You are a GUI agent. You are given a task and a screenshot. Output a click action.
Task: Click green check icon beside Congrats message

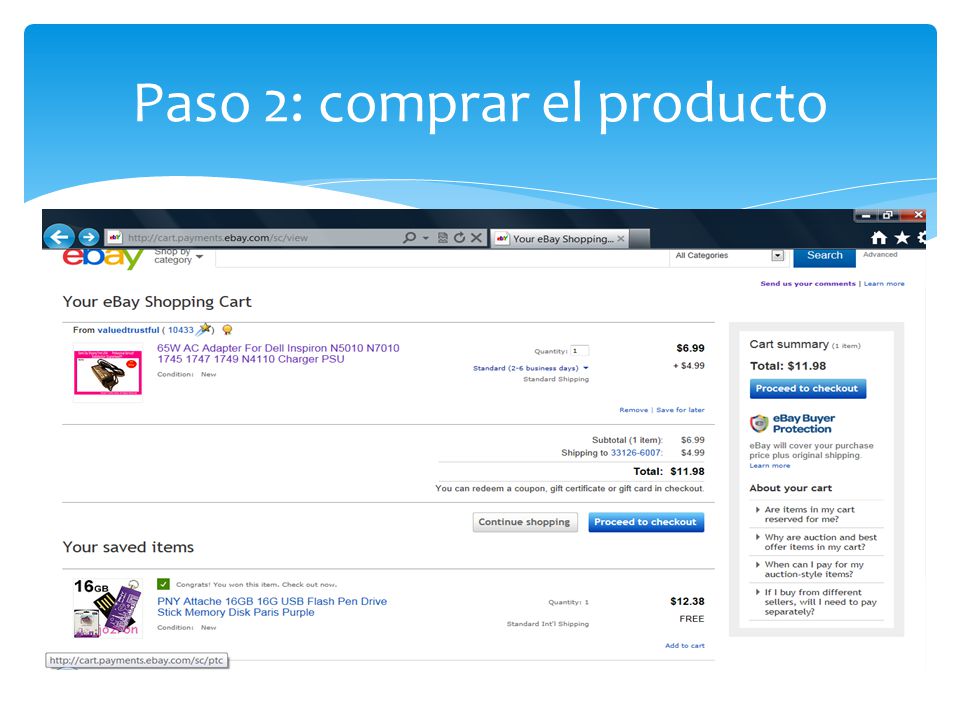[163, 584]
